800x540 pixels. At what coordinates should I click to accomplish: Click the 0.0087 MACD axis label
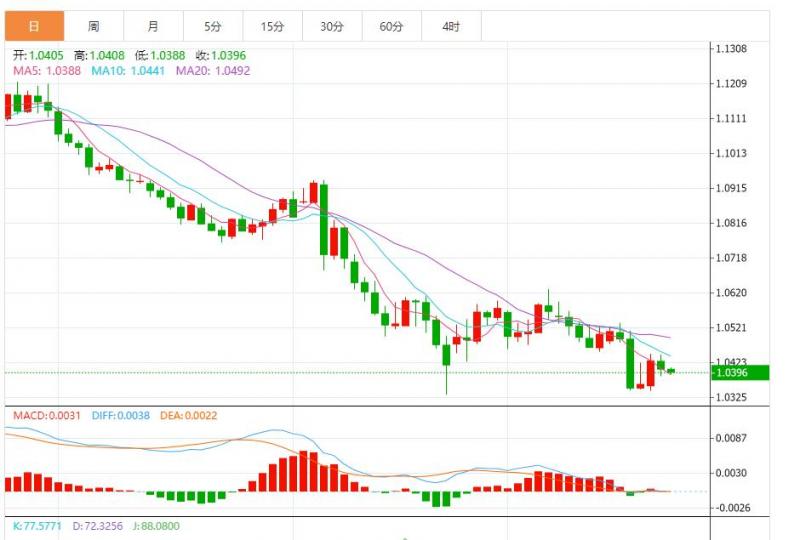731,438
